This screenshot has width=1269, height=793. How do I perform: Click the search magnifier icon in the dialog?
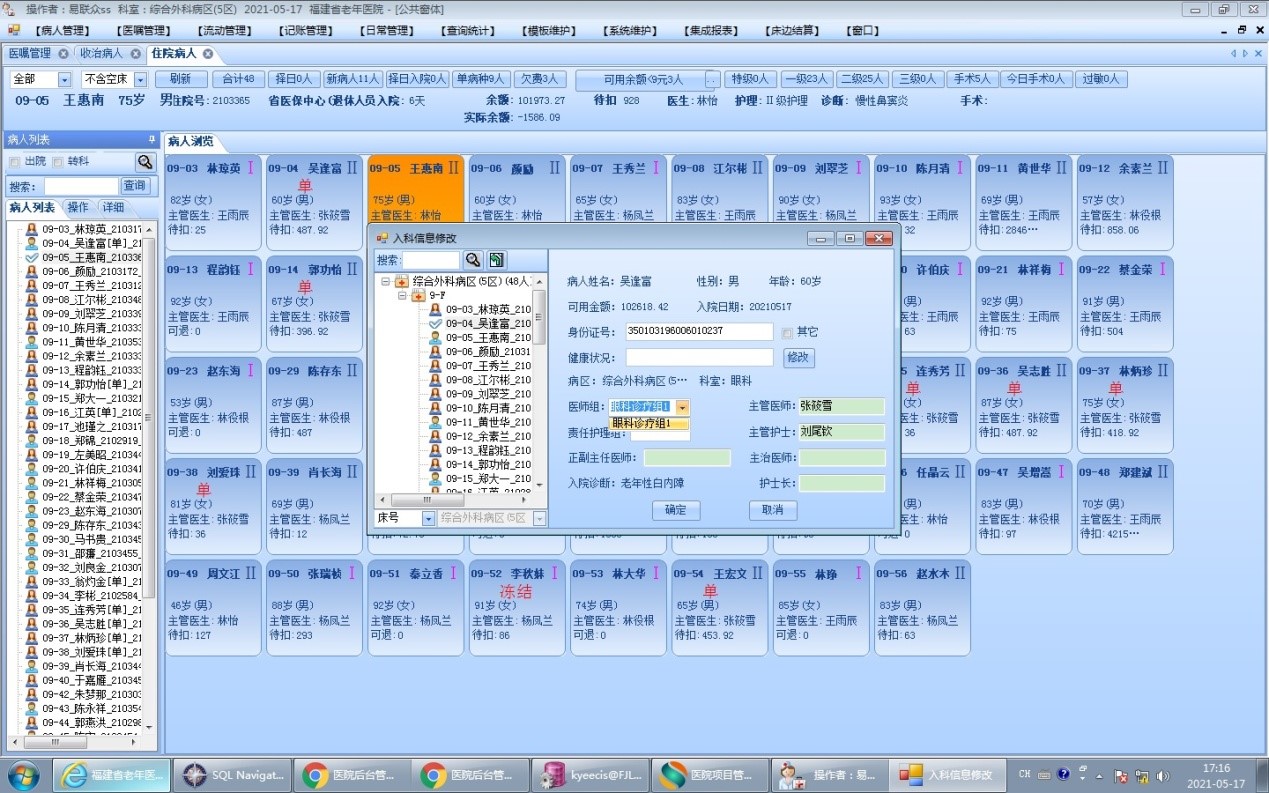[x=473, y=260]
